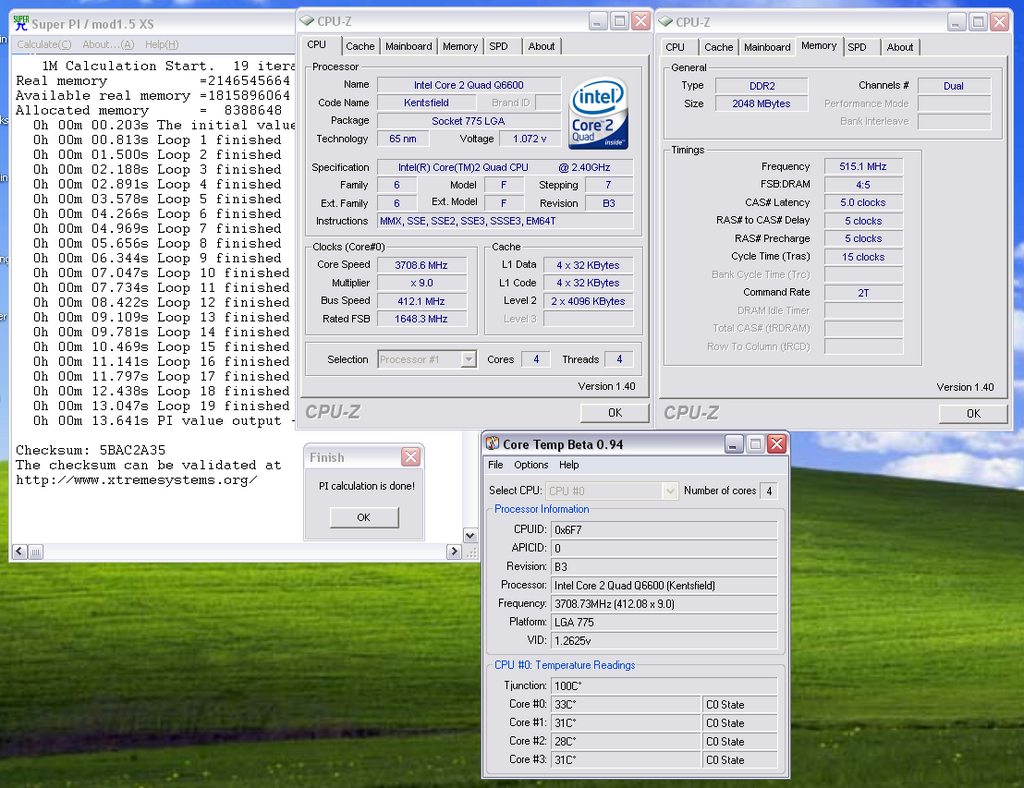Switch to Mainboard tab in right CPU-Z

pyautogui.click(x=767, y=47)
